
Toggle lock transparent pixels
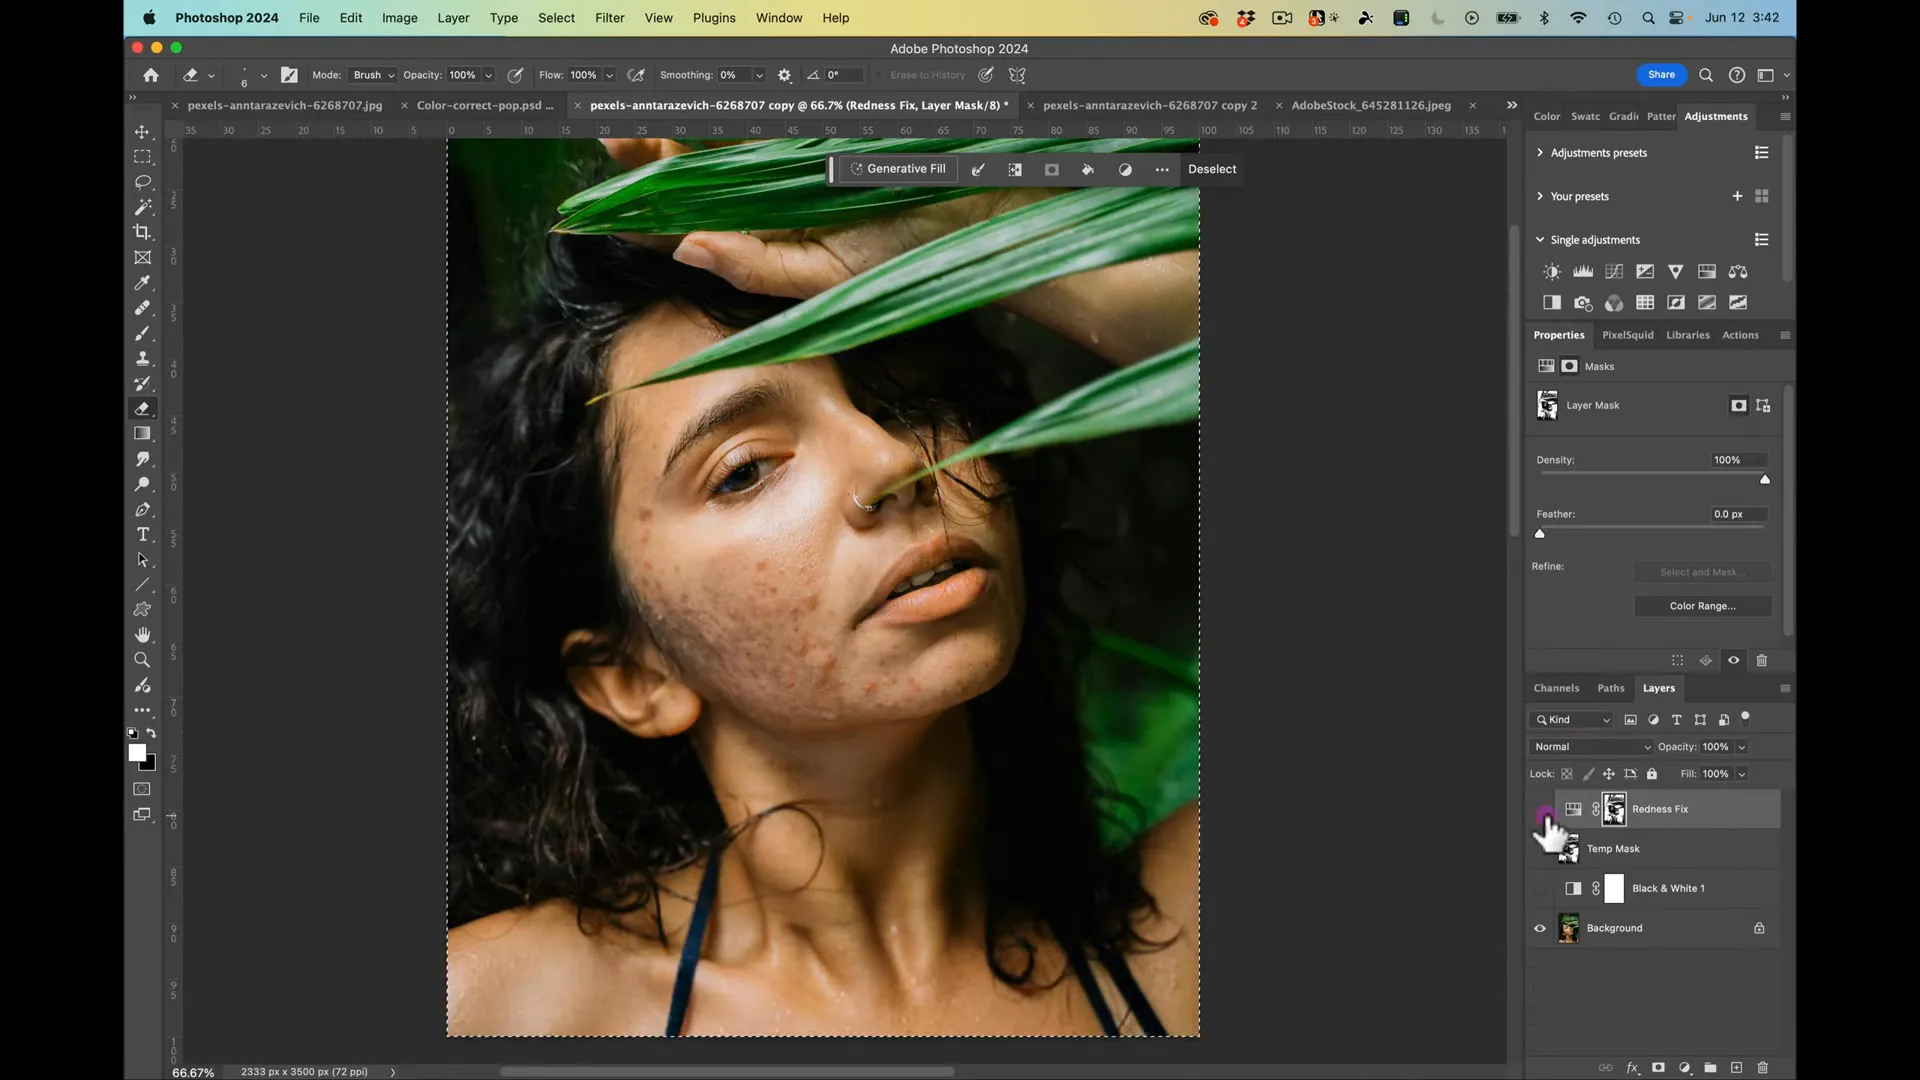coord(1567,774)
